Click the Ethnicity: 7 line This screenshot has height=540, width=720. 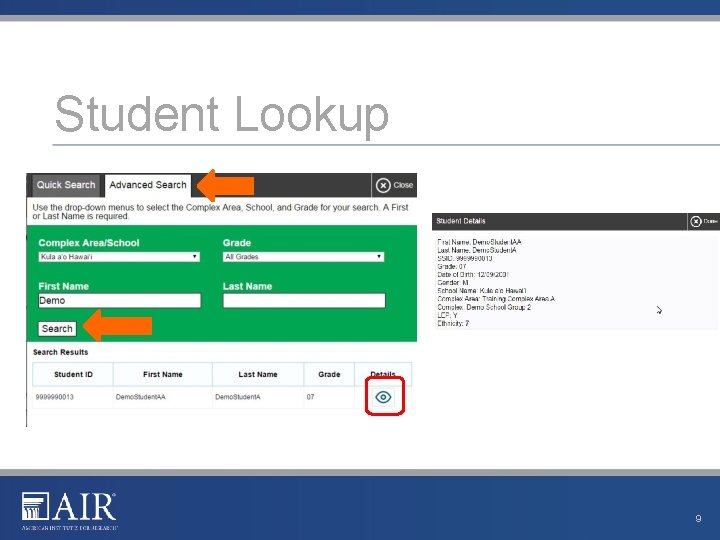pos(453,323)
